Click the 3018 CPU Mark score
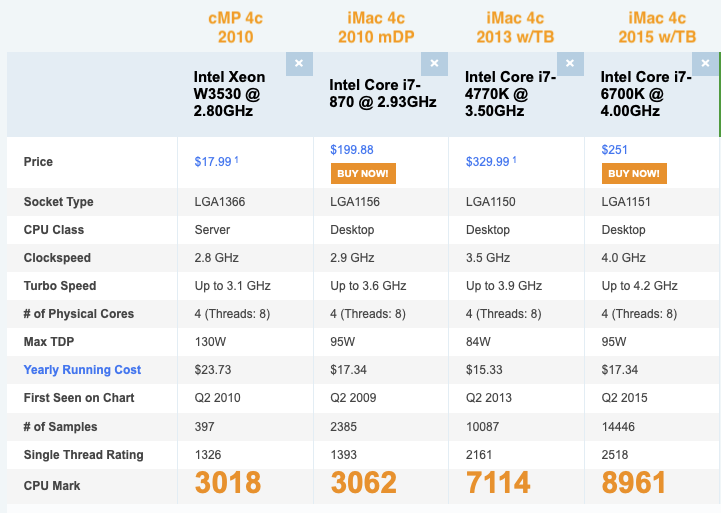This screenshot has height=513, width=721. pyautogui.click(x=228, y=483)
